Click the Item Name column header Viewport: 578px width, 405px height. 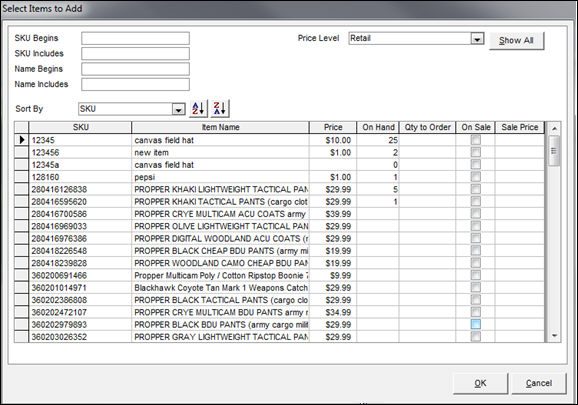click(220, 127)
